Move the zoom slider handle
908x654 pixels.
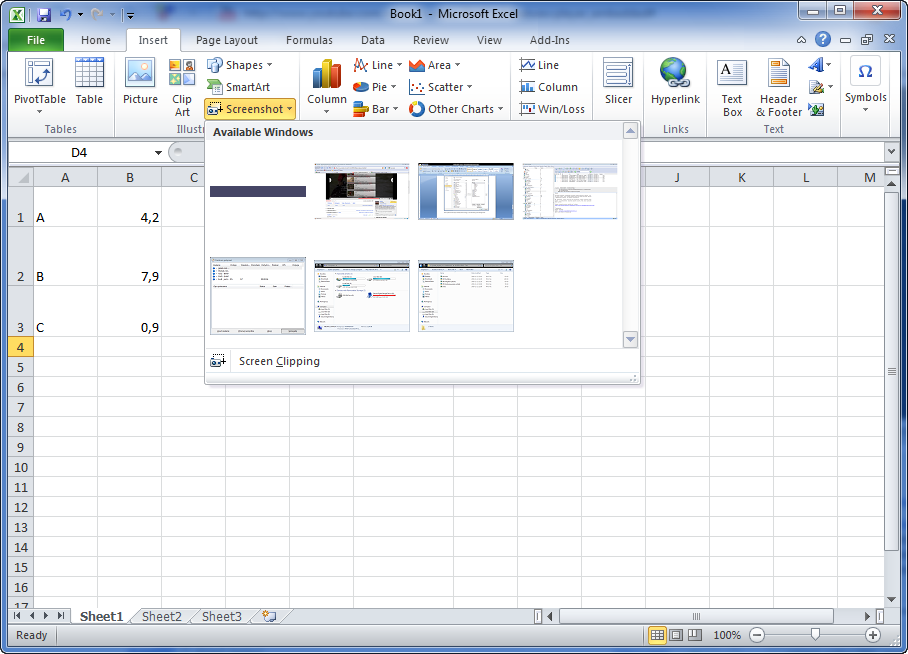pos(815,635)
